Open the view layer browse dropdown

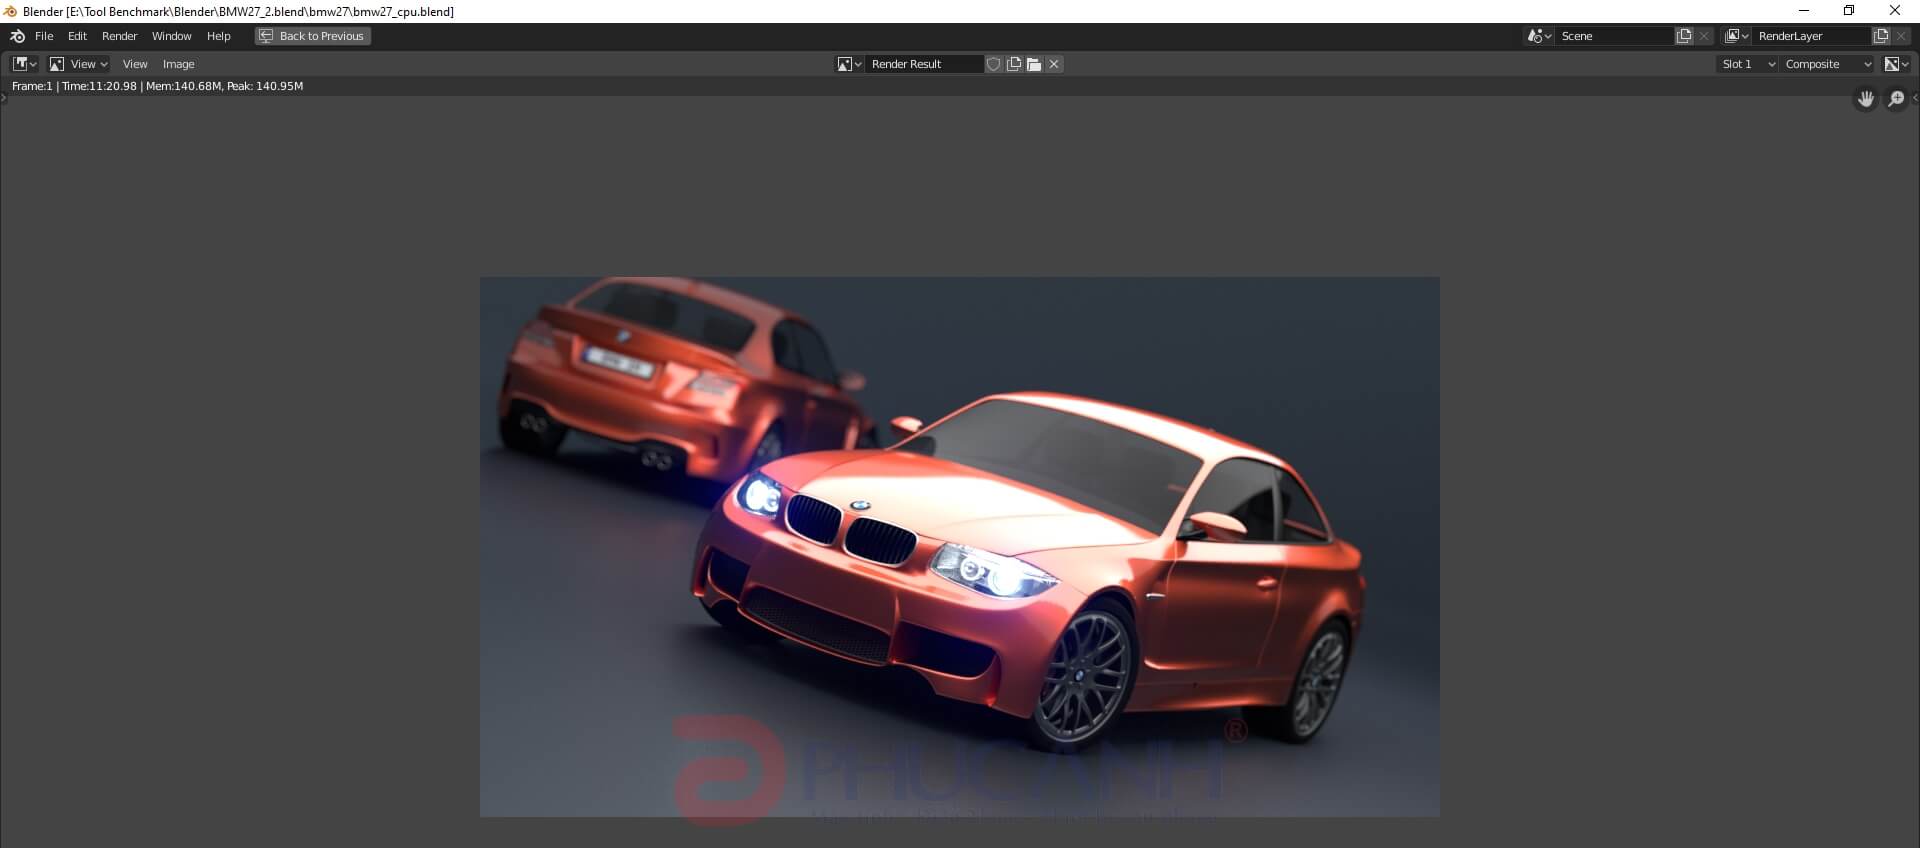[x=1737, y=36]
